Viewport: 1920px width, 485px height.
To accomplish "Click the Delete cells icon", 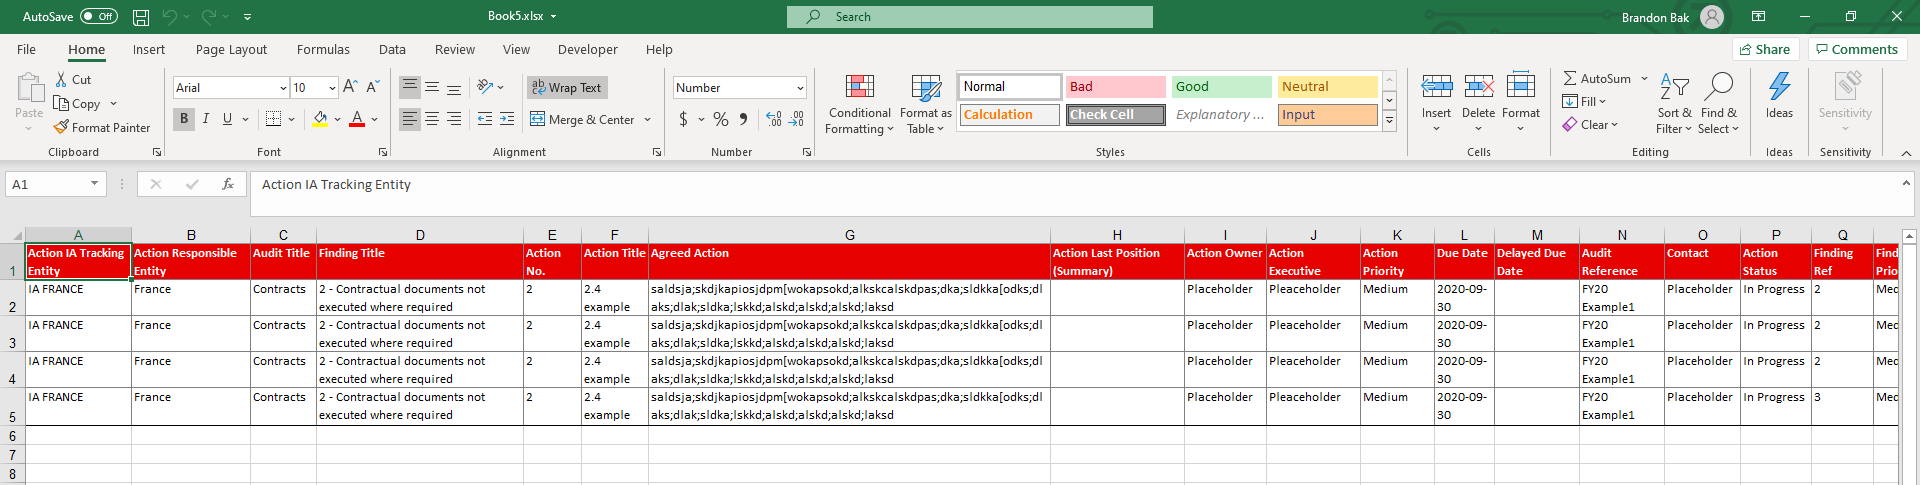I will point(1478,87).
